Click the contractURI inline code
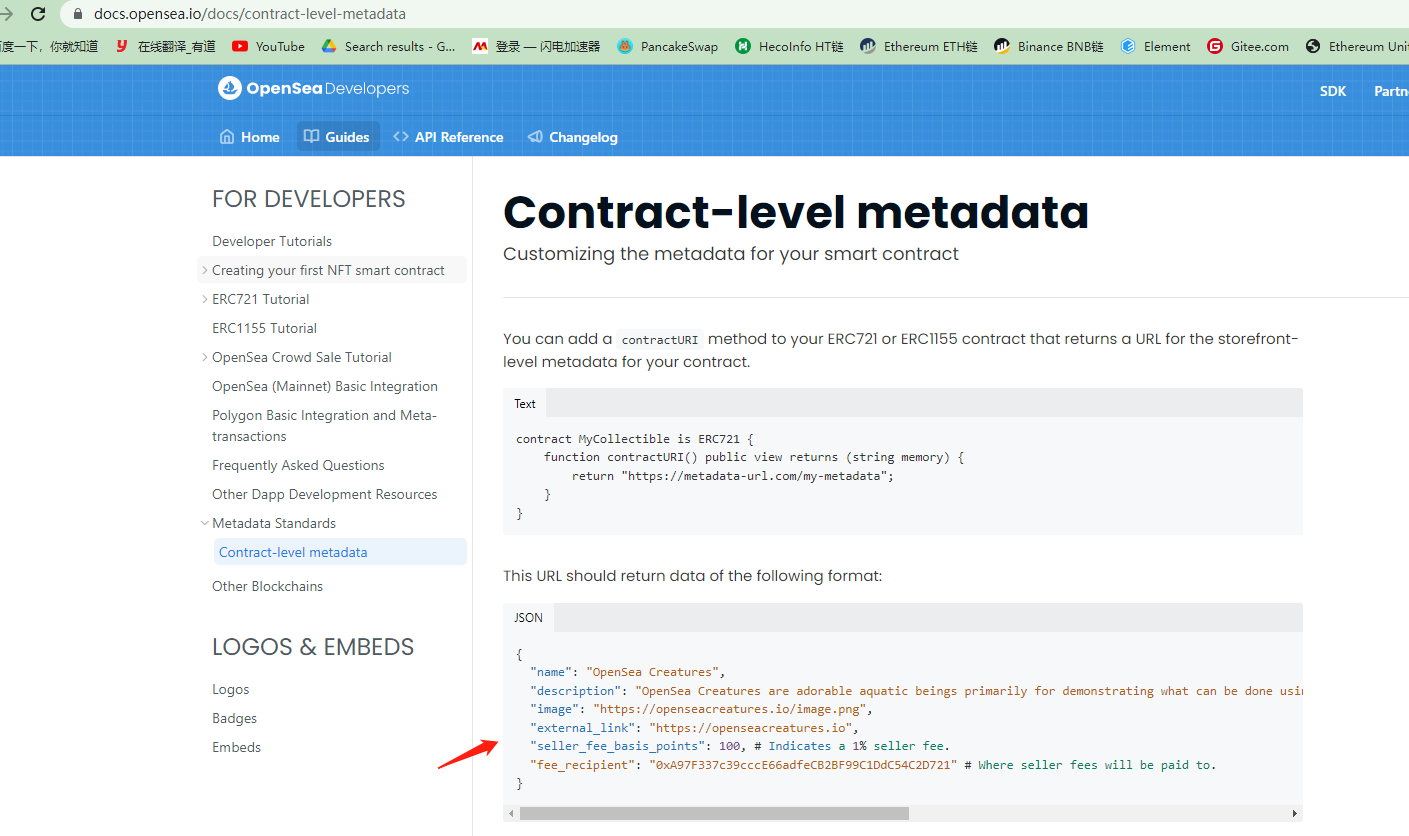Image resolution: width=1409 pixels, height=836 pixels. pyautogui.click(x=659, y=339)
